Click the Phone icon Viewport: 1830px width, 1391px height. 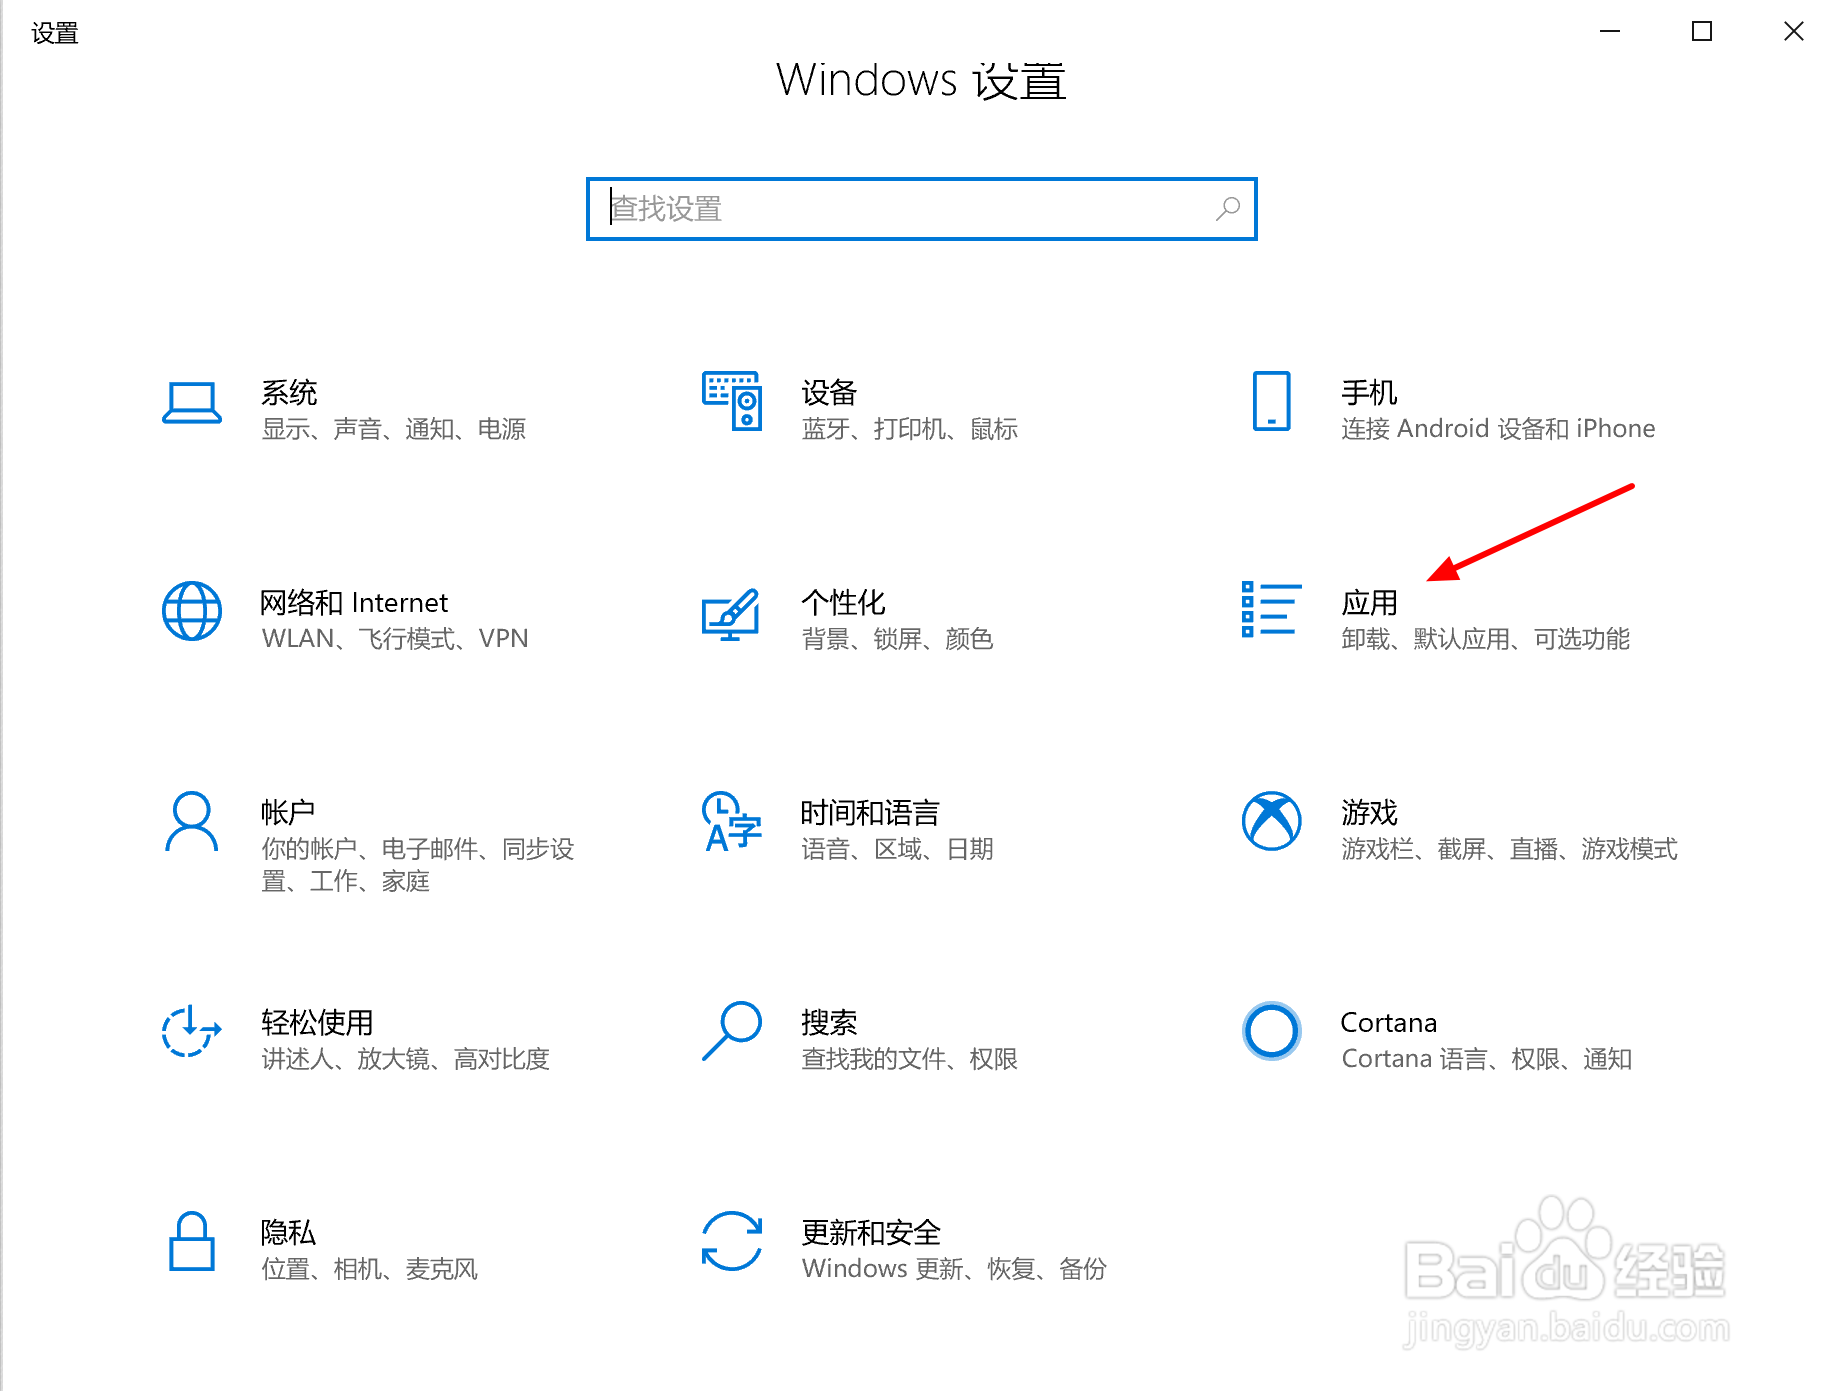1271,401
